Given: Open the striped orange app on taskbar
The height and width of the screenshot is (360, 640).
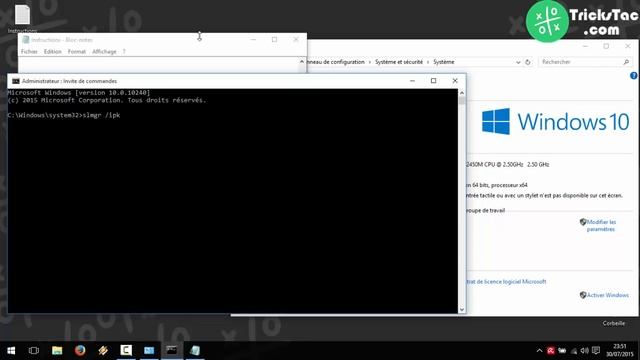Looking at the screenshot, I should tap(103, 351).
